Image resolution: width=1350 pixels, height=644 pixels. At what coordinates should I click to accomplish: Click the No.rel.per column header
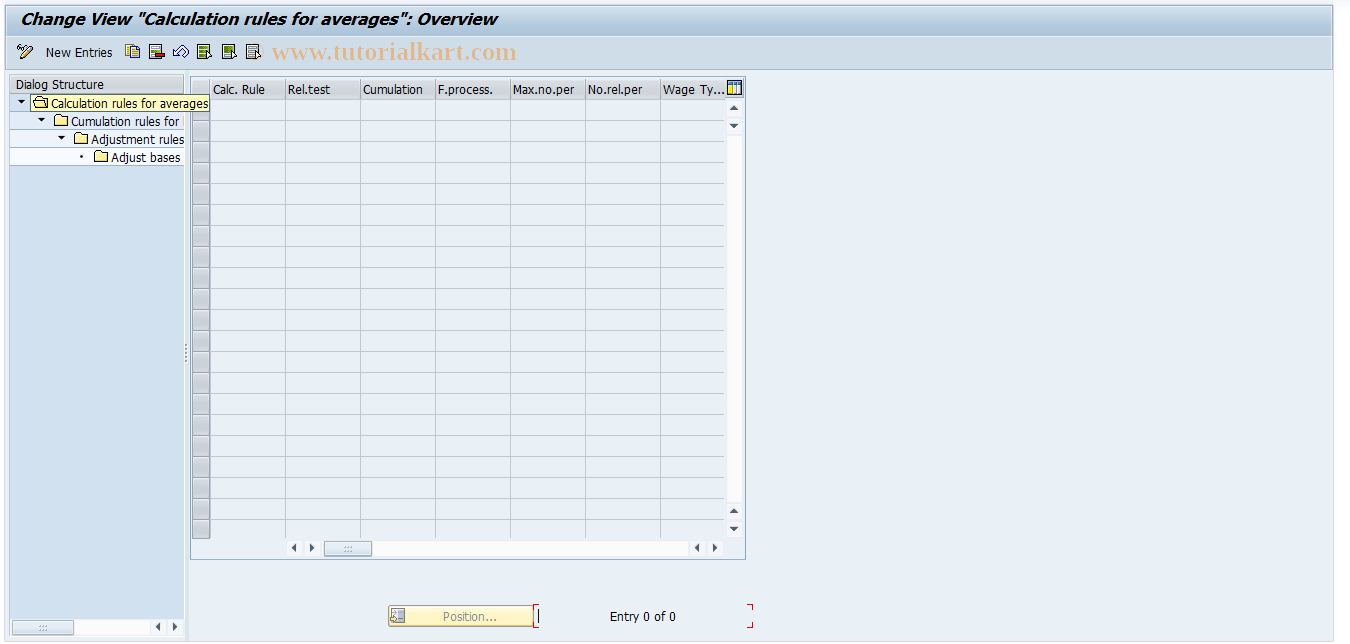pos(623,89)
